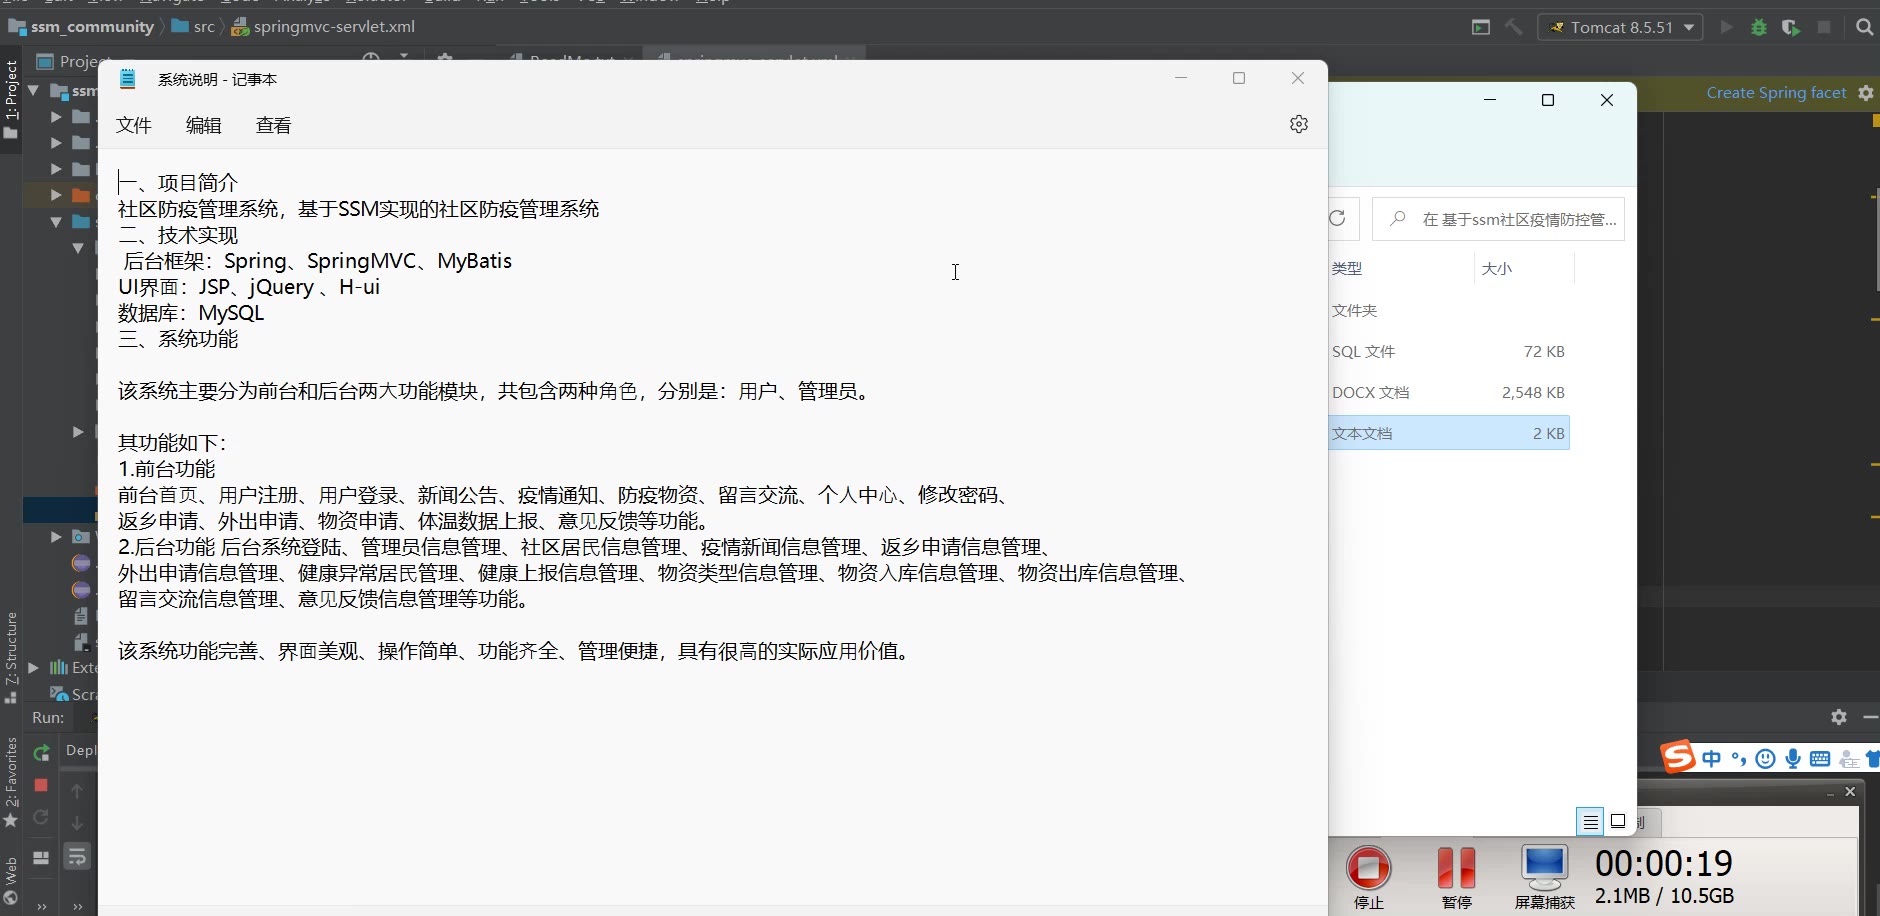Pause the screen recording (暂停)
Viewport: 1880px width, 916px height.
tap(1456, 876)
